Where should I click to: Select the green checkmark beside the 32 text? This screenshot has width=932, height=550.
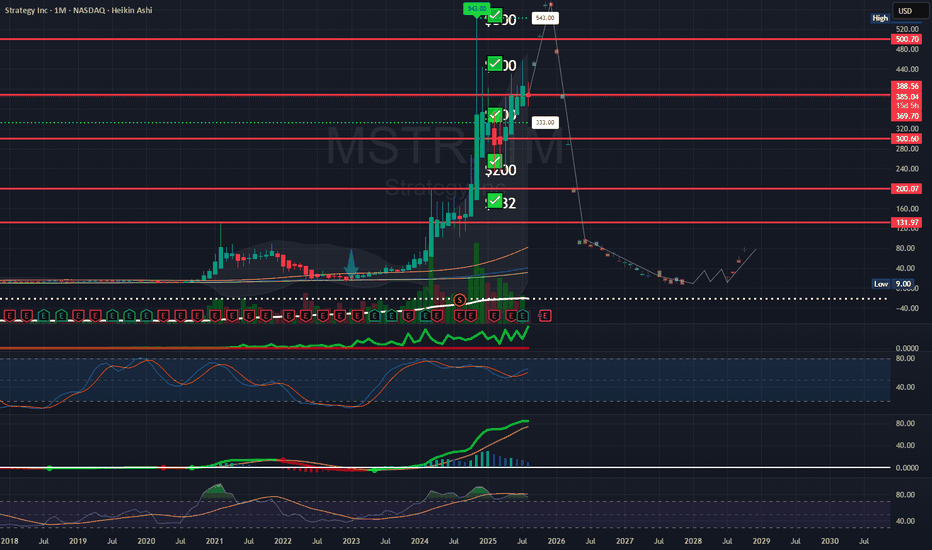495,200
